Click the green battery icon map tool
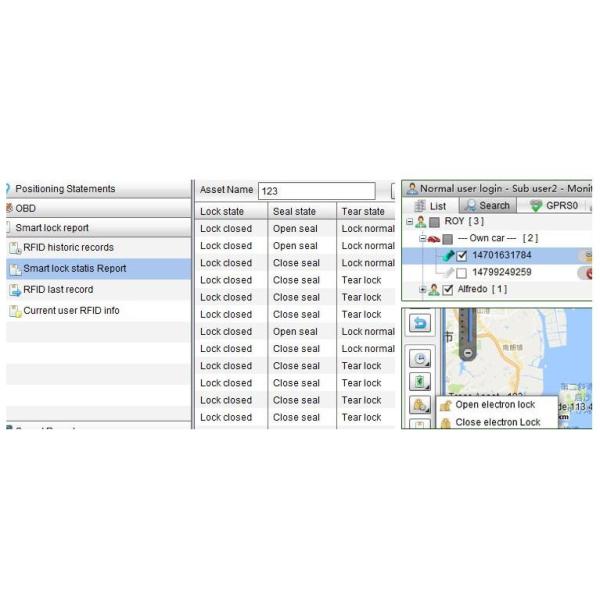Screen dimensions: 600x600 pyautogui.click(x=420, y=381)
